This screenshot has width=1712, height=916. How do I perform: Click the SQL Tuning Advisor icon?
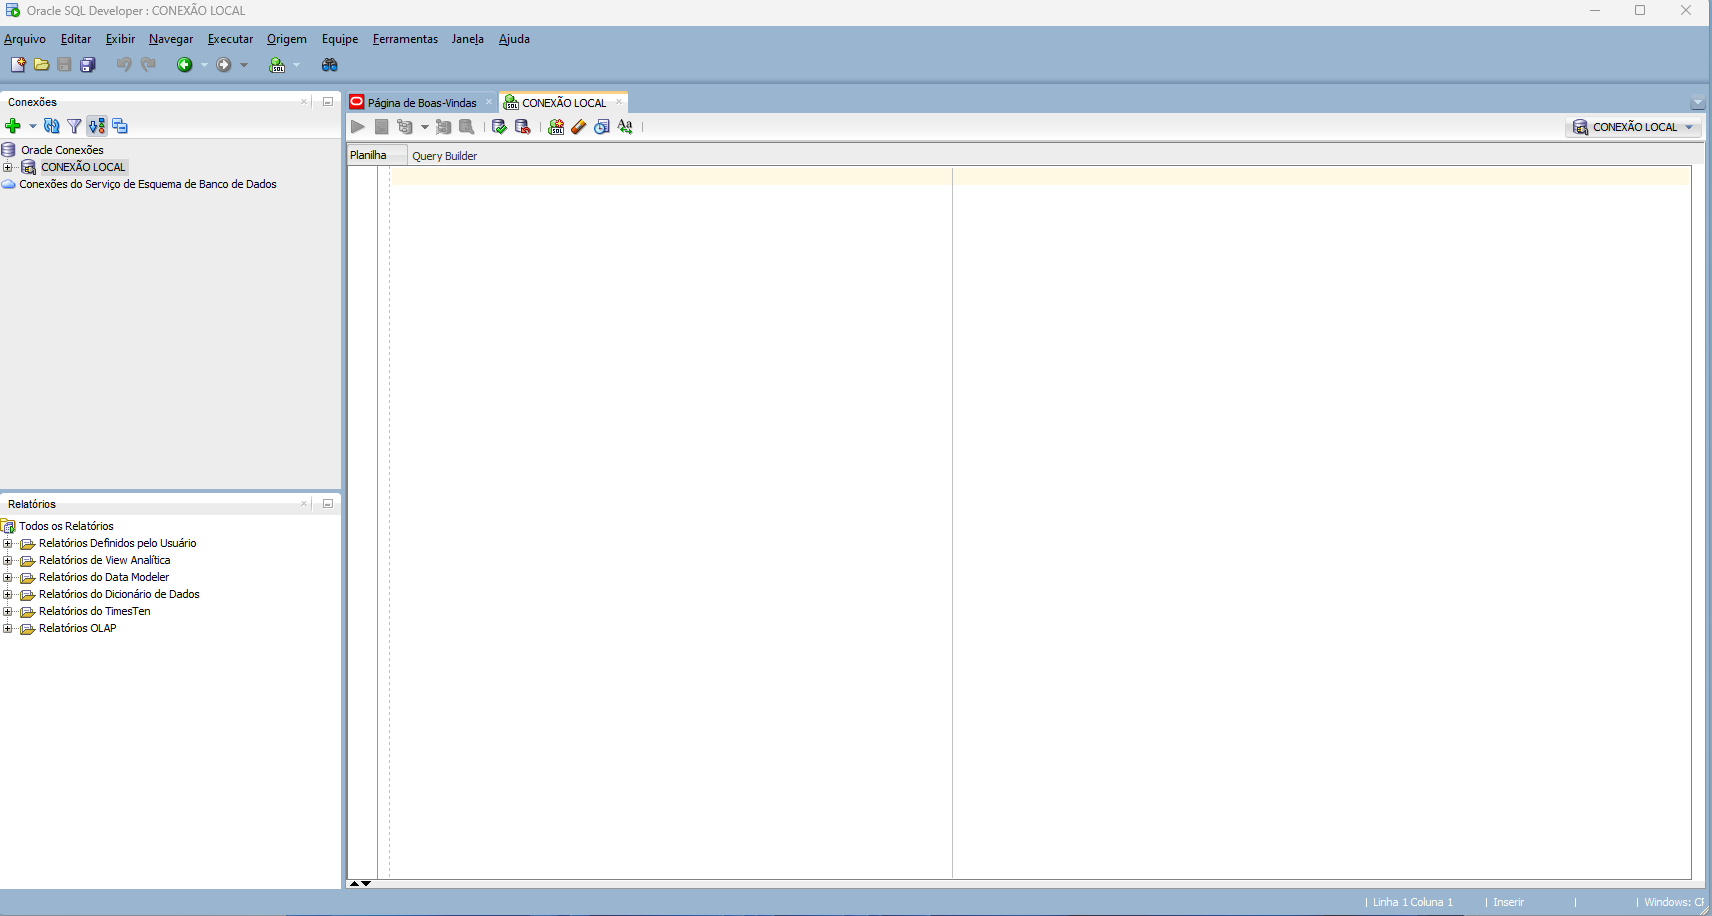pyautogui.click(x=467, y=127)
